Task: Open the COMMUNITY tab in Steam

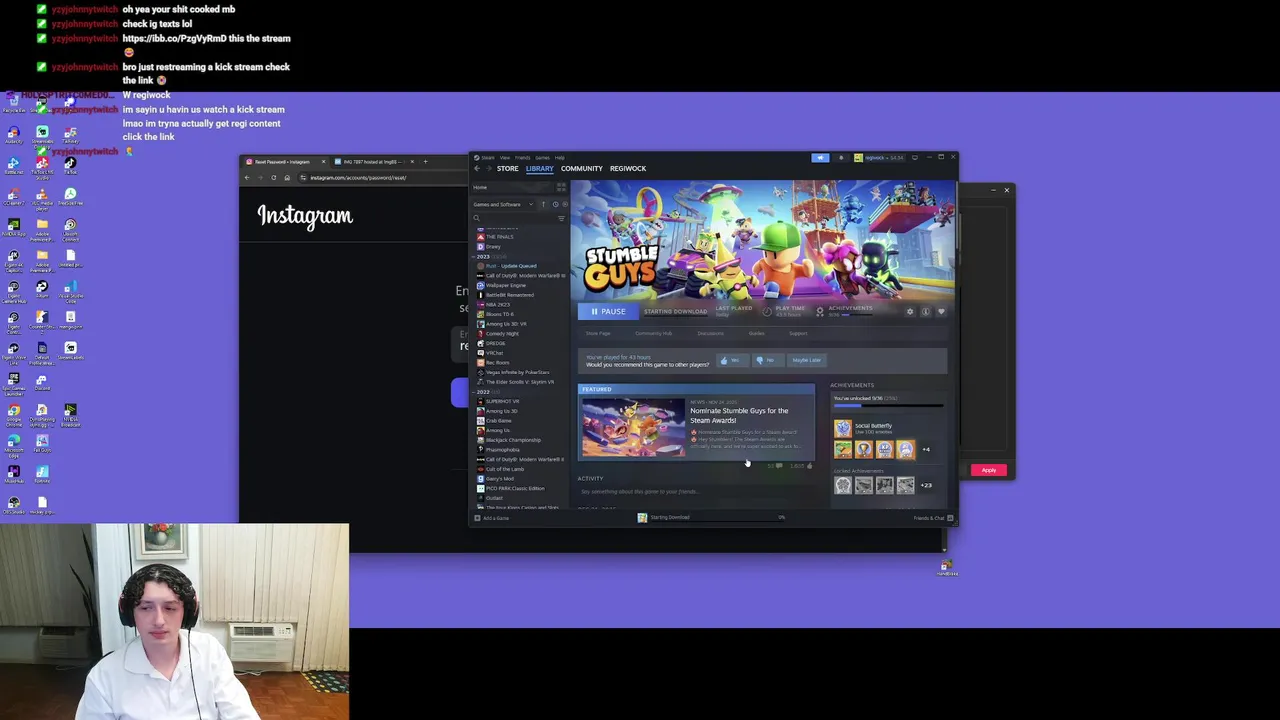Action: pyautogui.click(x=581, y=168)
